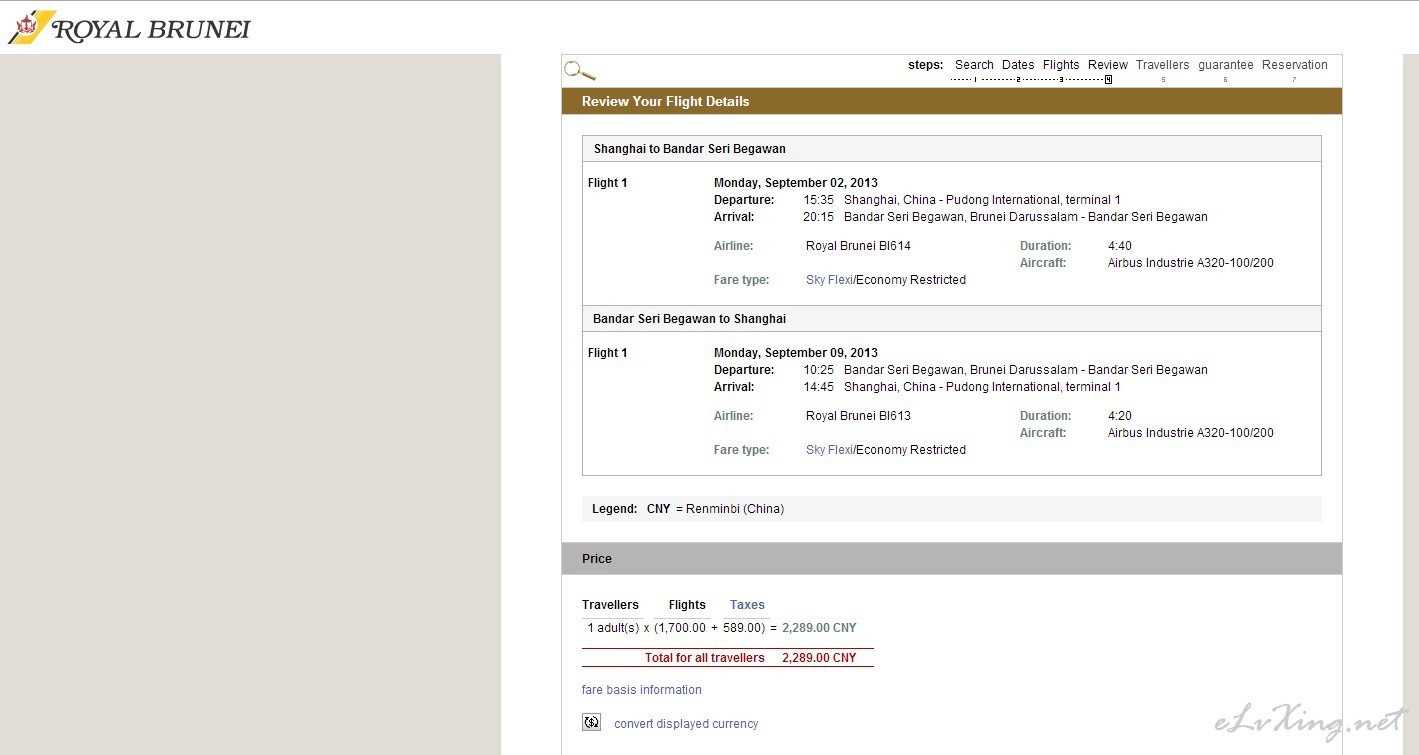1419x755 pixels.
Task: Click departure time 15:35
Action: click(818, 200)
